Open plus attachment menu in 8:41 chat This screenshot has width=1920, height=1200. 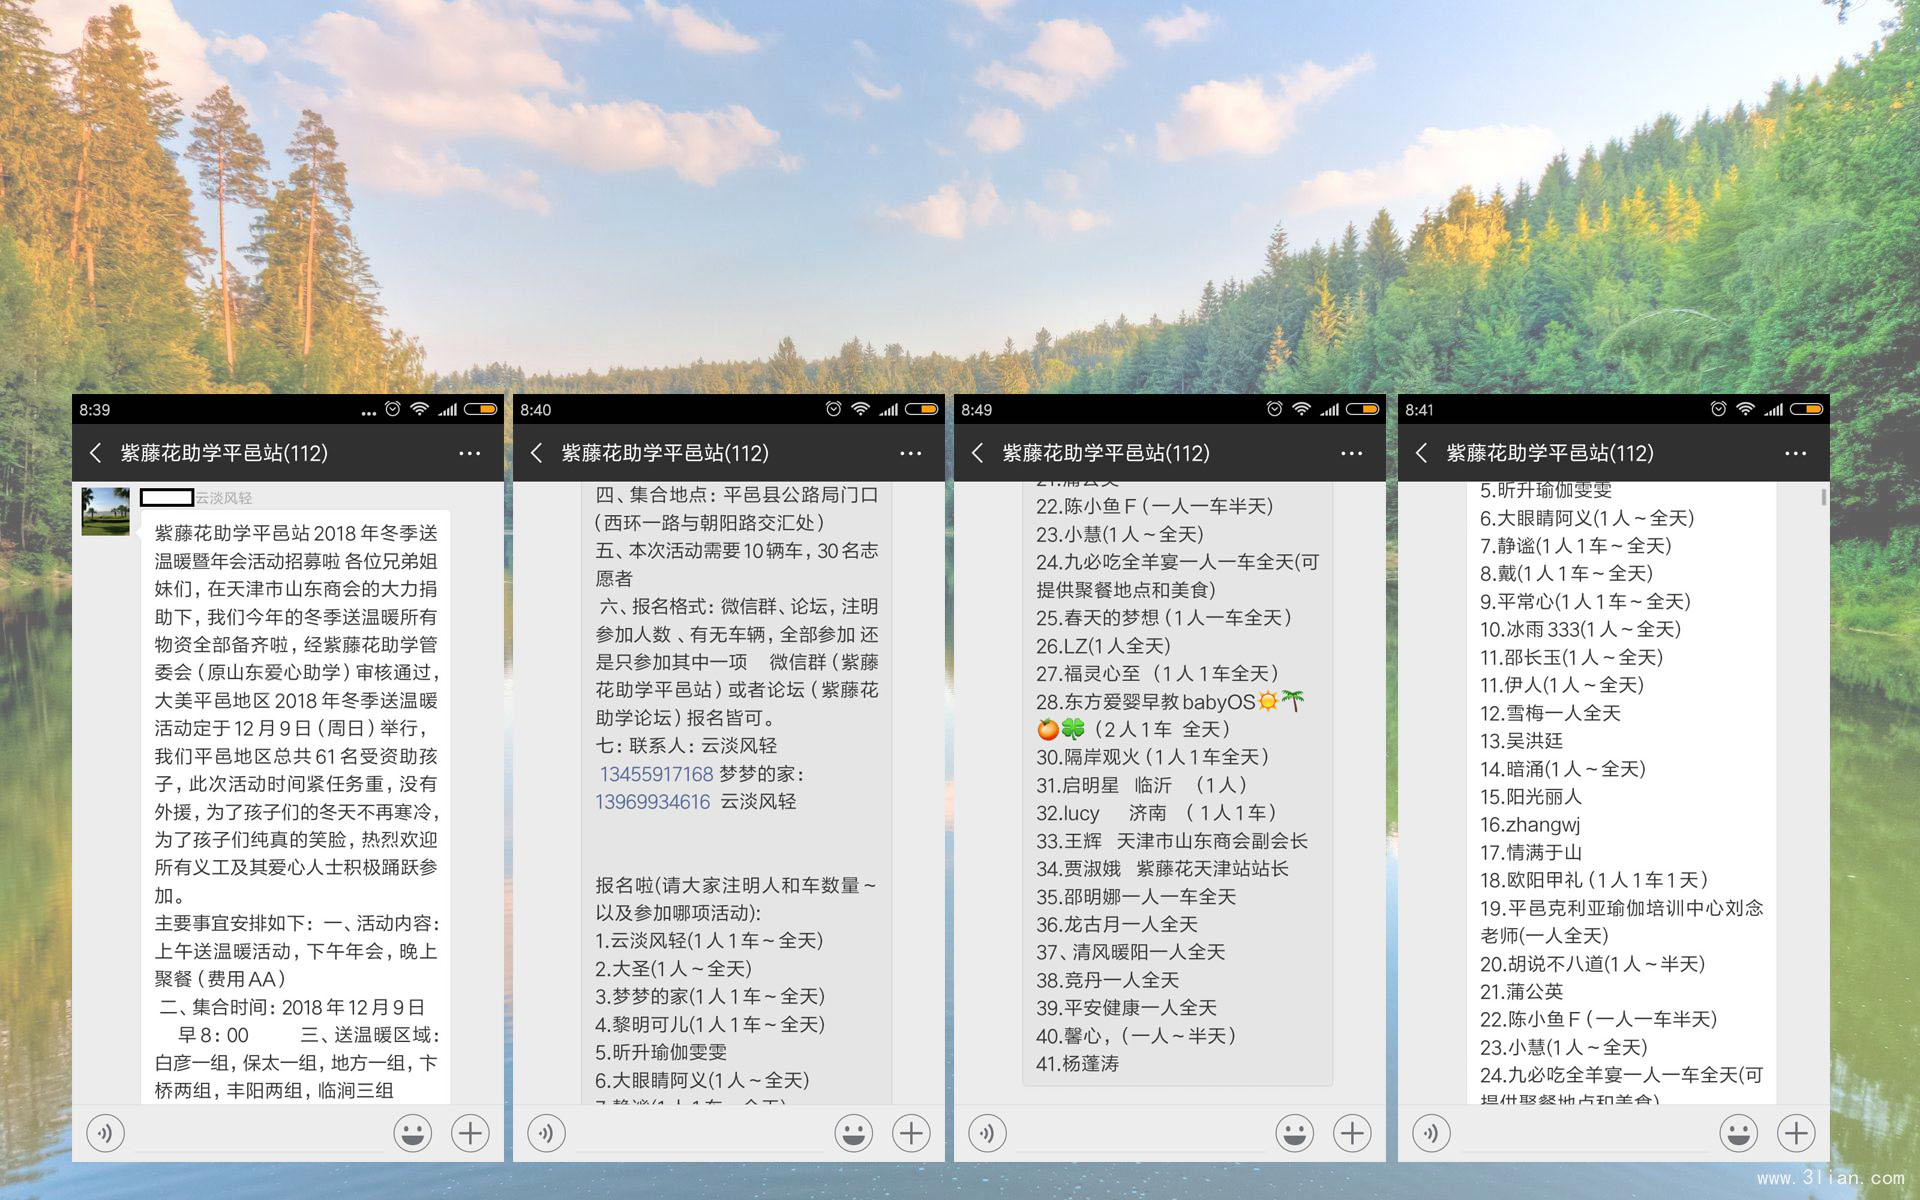pyautogui.click(x=1796, y=1133)
